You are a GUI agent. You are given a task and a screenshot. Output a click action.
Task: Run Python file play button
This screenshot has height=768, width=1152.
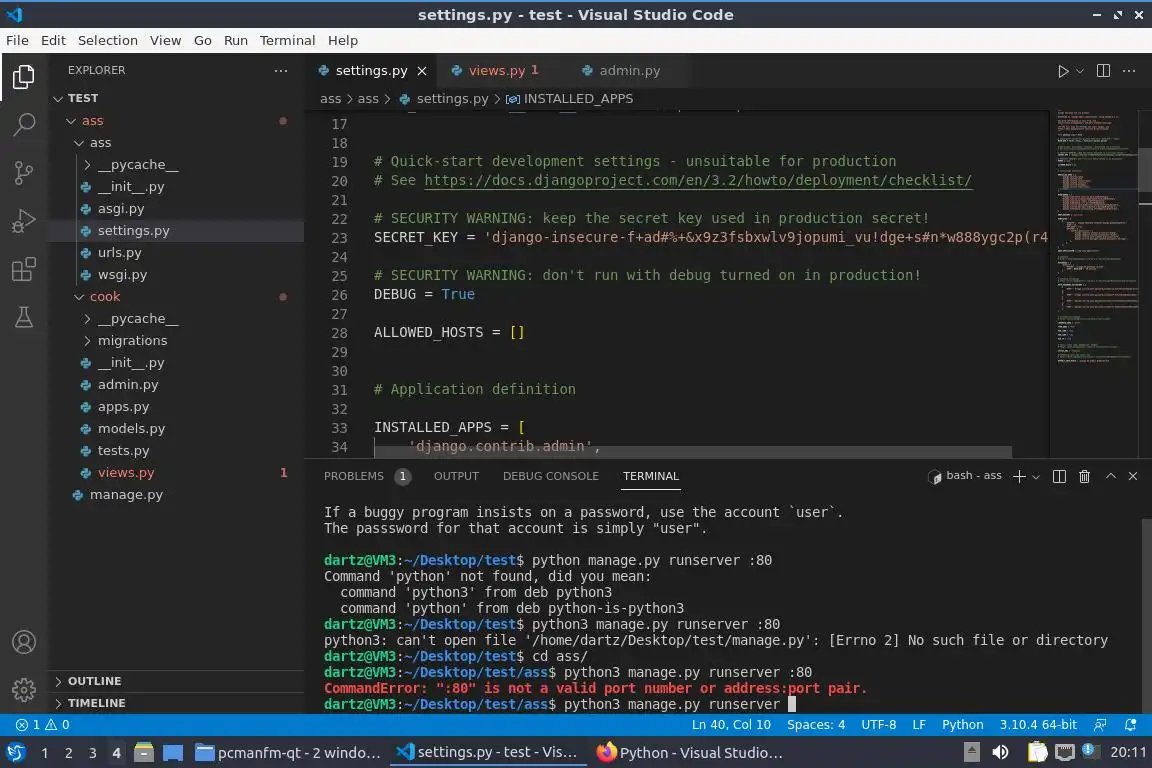[x=1062, y=71]
